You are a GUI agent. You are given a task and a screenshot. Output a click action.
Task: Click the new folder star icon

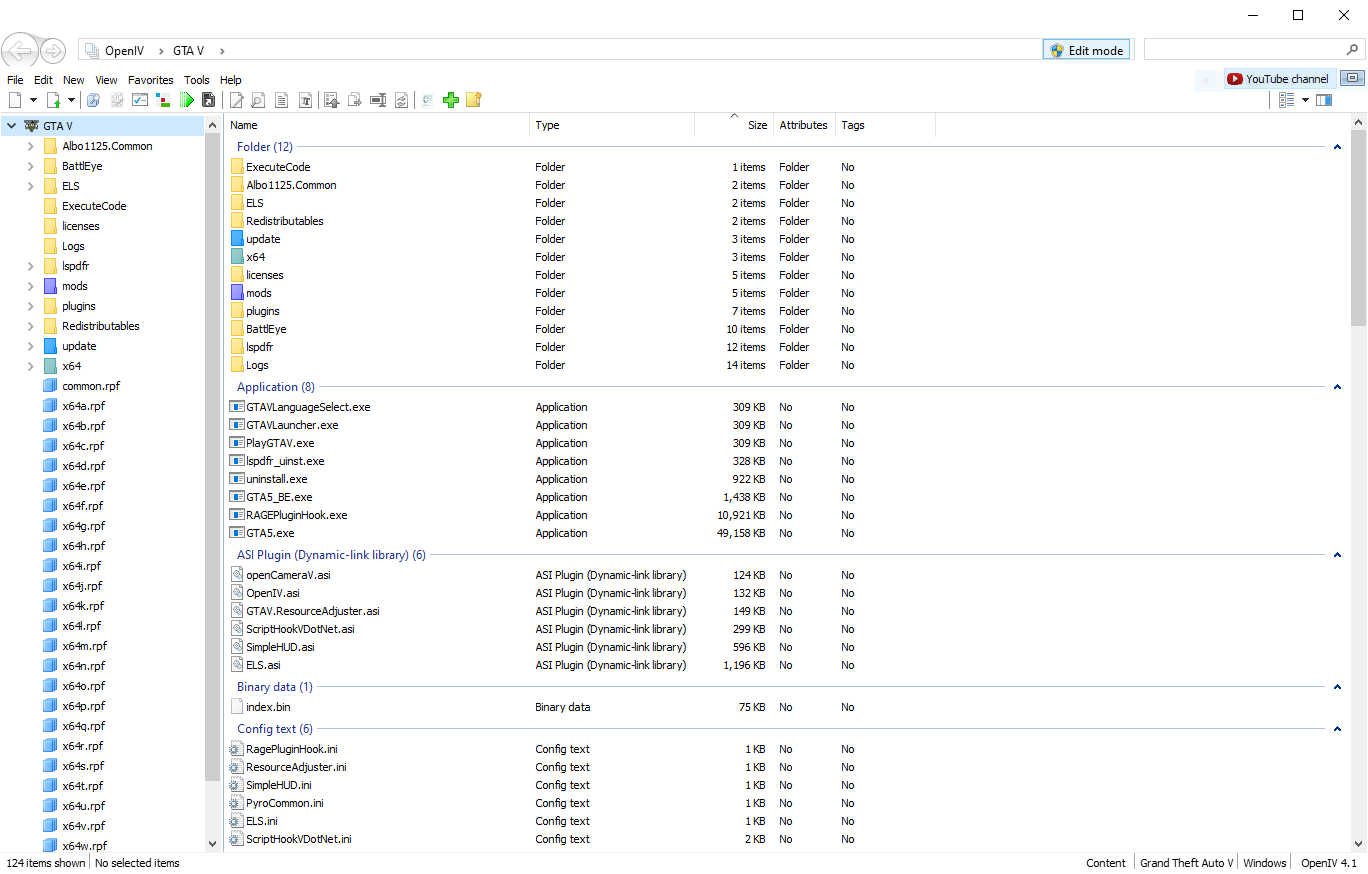point(473,100)
